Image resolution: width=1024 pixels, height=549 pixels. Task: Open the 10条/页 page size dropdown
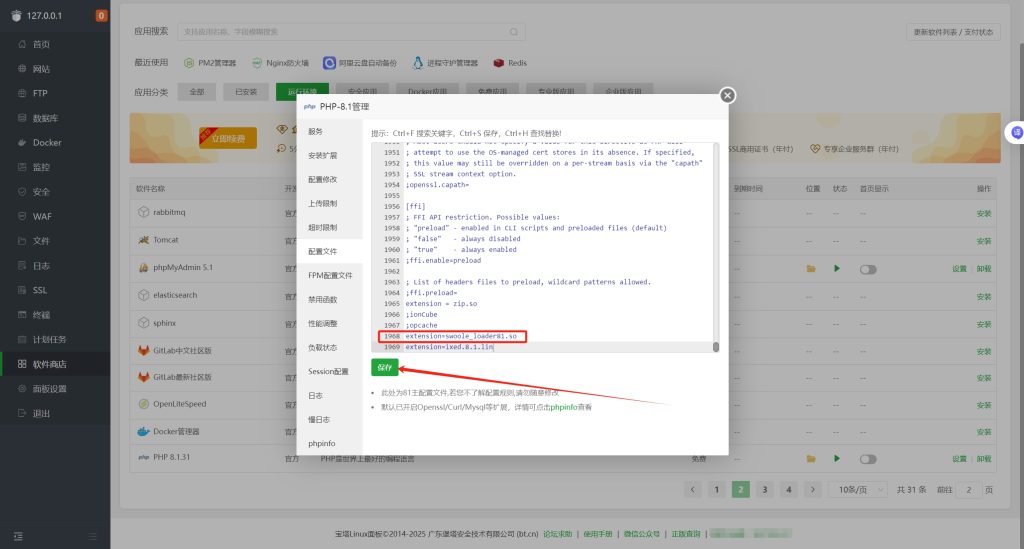[858, 489]
